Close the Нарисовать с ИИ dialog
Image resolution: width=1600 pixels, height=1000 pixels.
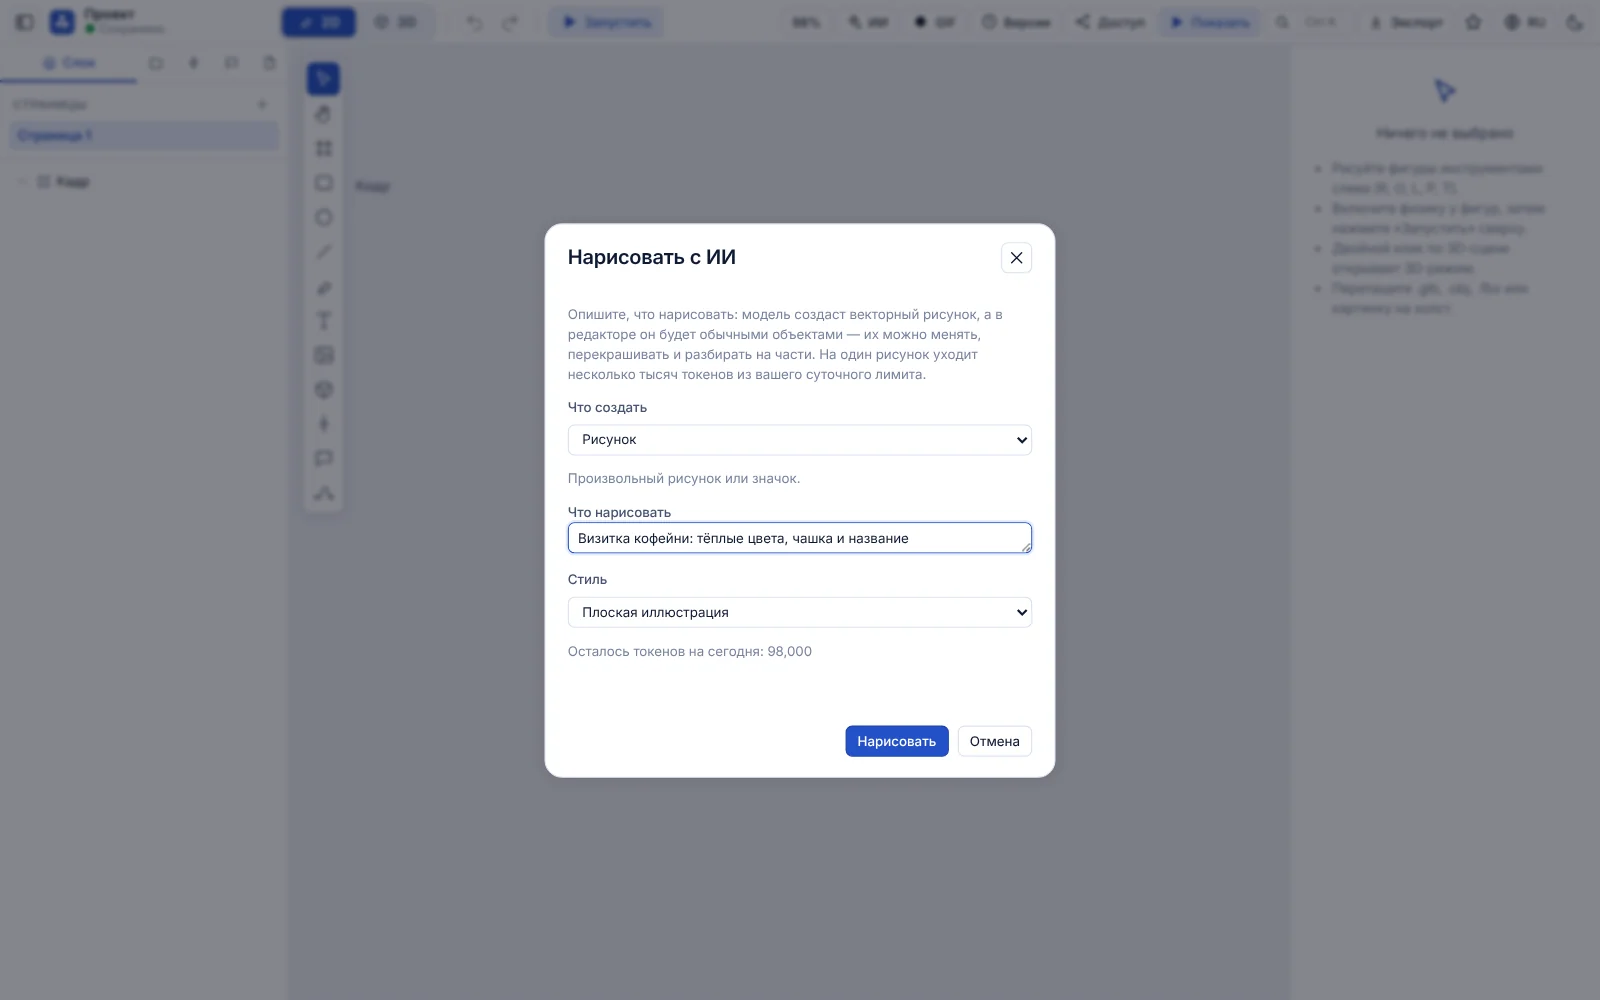point(1016,258)
